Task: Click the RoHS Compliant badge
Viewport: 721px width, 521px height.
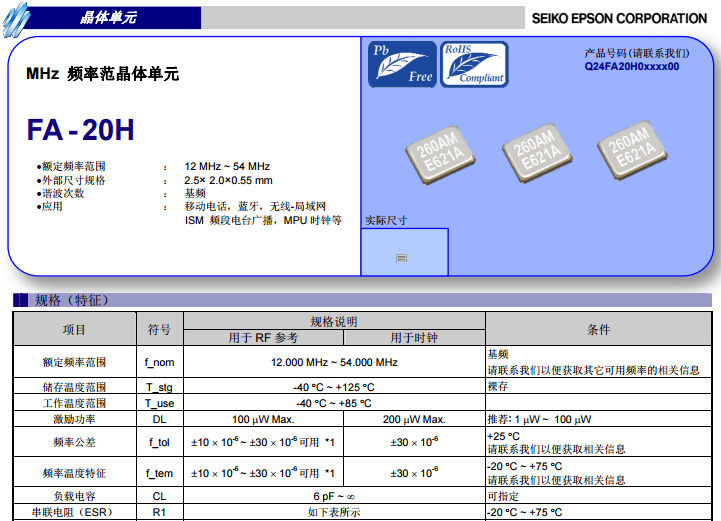Action: click(x=474, y=65)
